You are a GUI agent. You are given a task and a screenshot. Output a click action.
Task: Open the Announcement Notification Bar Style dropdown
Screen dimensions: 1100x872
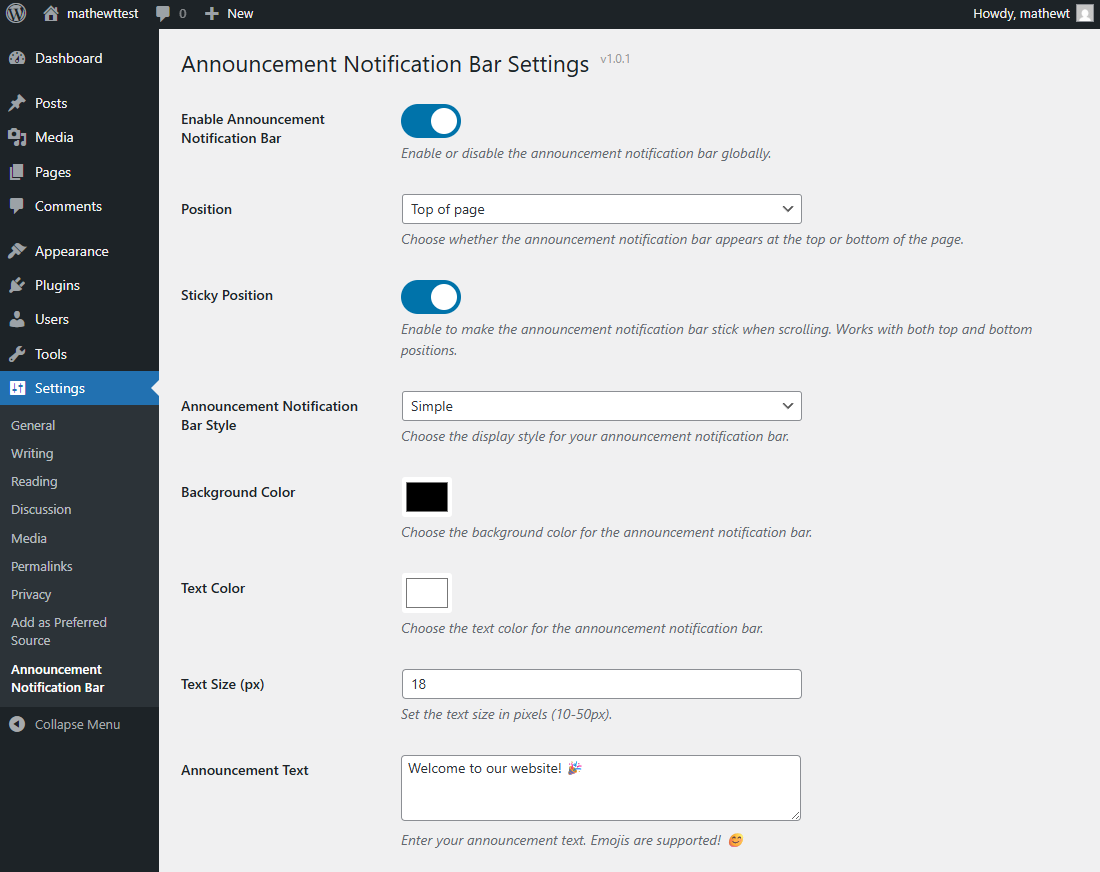click(x=600, y=406)
